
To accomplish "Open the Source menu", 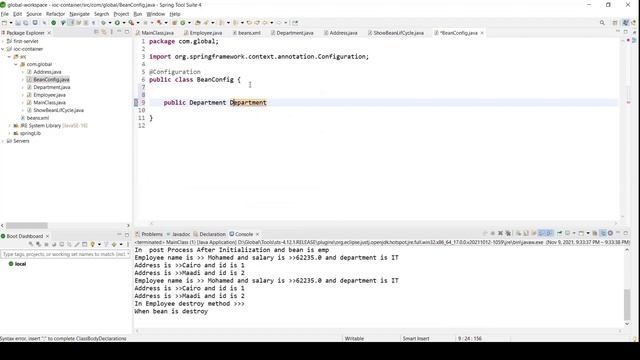I will click(34, 14).
